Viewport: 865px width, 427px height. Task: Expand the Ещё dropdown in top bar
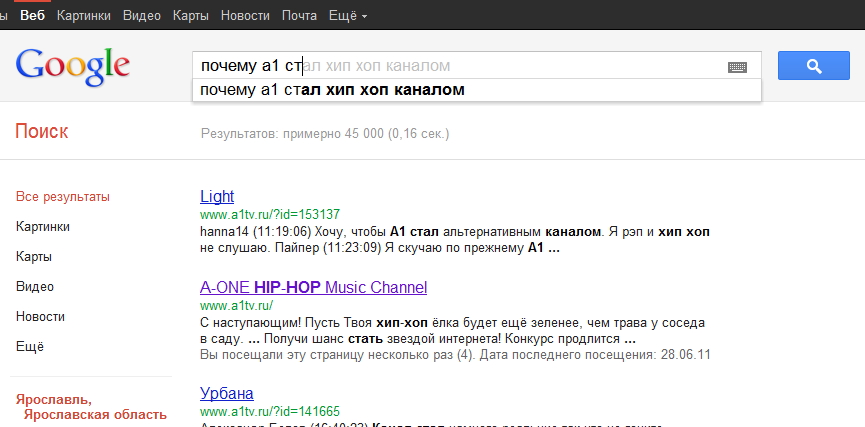click(x=348, y=15)
